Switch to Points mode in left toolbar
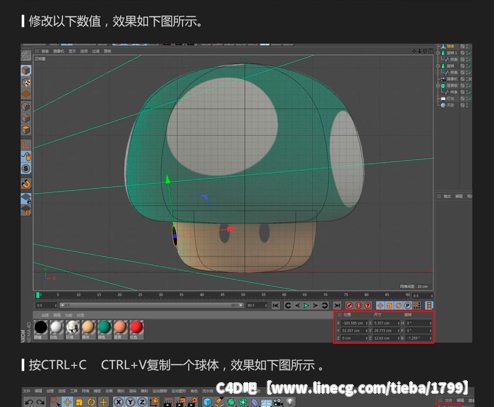The width and height of the screenshot is (502, 407). (x=26, y=107)
